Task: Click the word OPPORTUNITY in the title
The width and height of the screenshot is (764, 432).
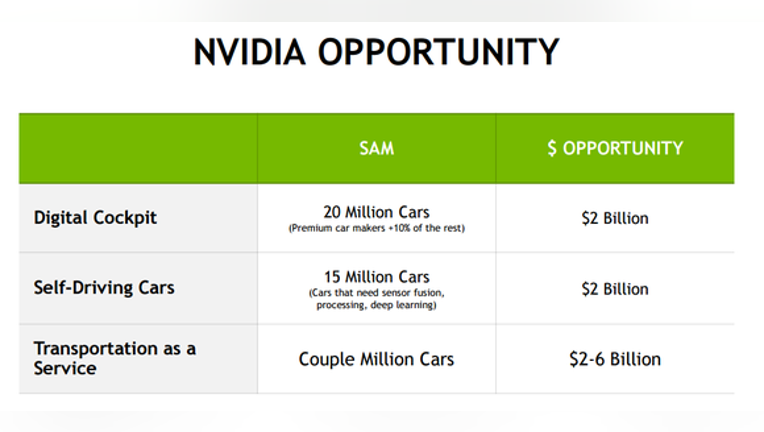Action: click(x=439, y=52)
